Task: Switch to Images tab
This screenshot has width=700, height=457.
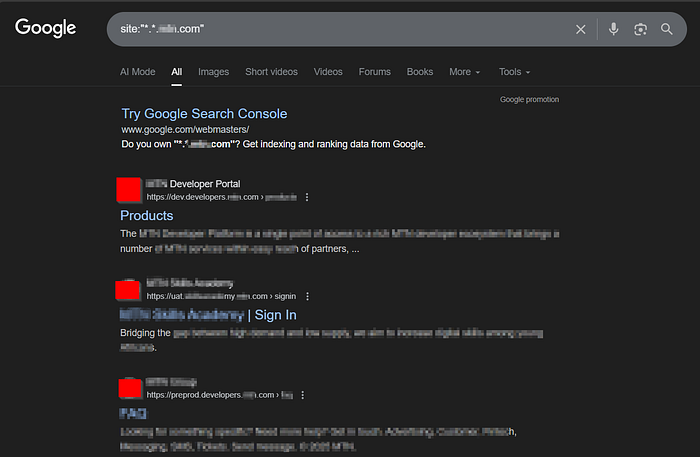Action: [x=213, y=72]
